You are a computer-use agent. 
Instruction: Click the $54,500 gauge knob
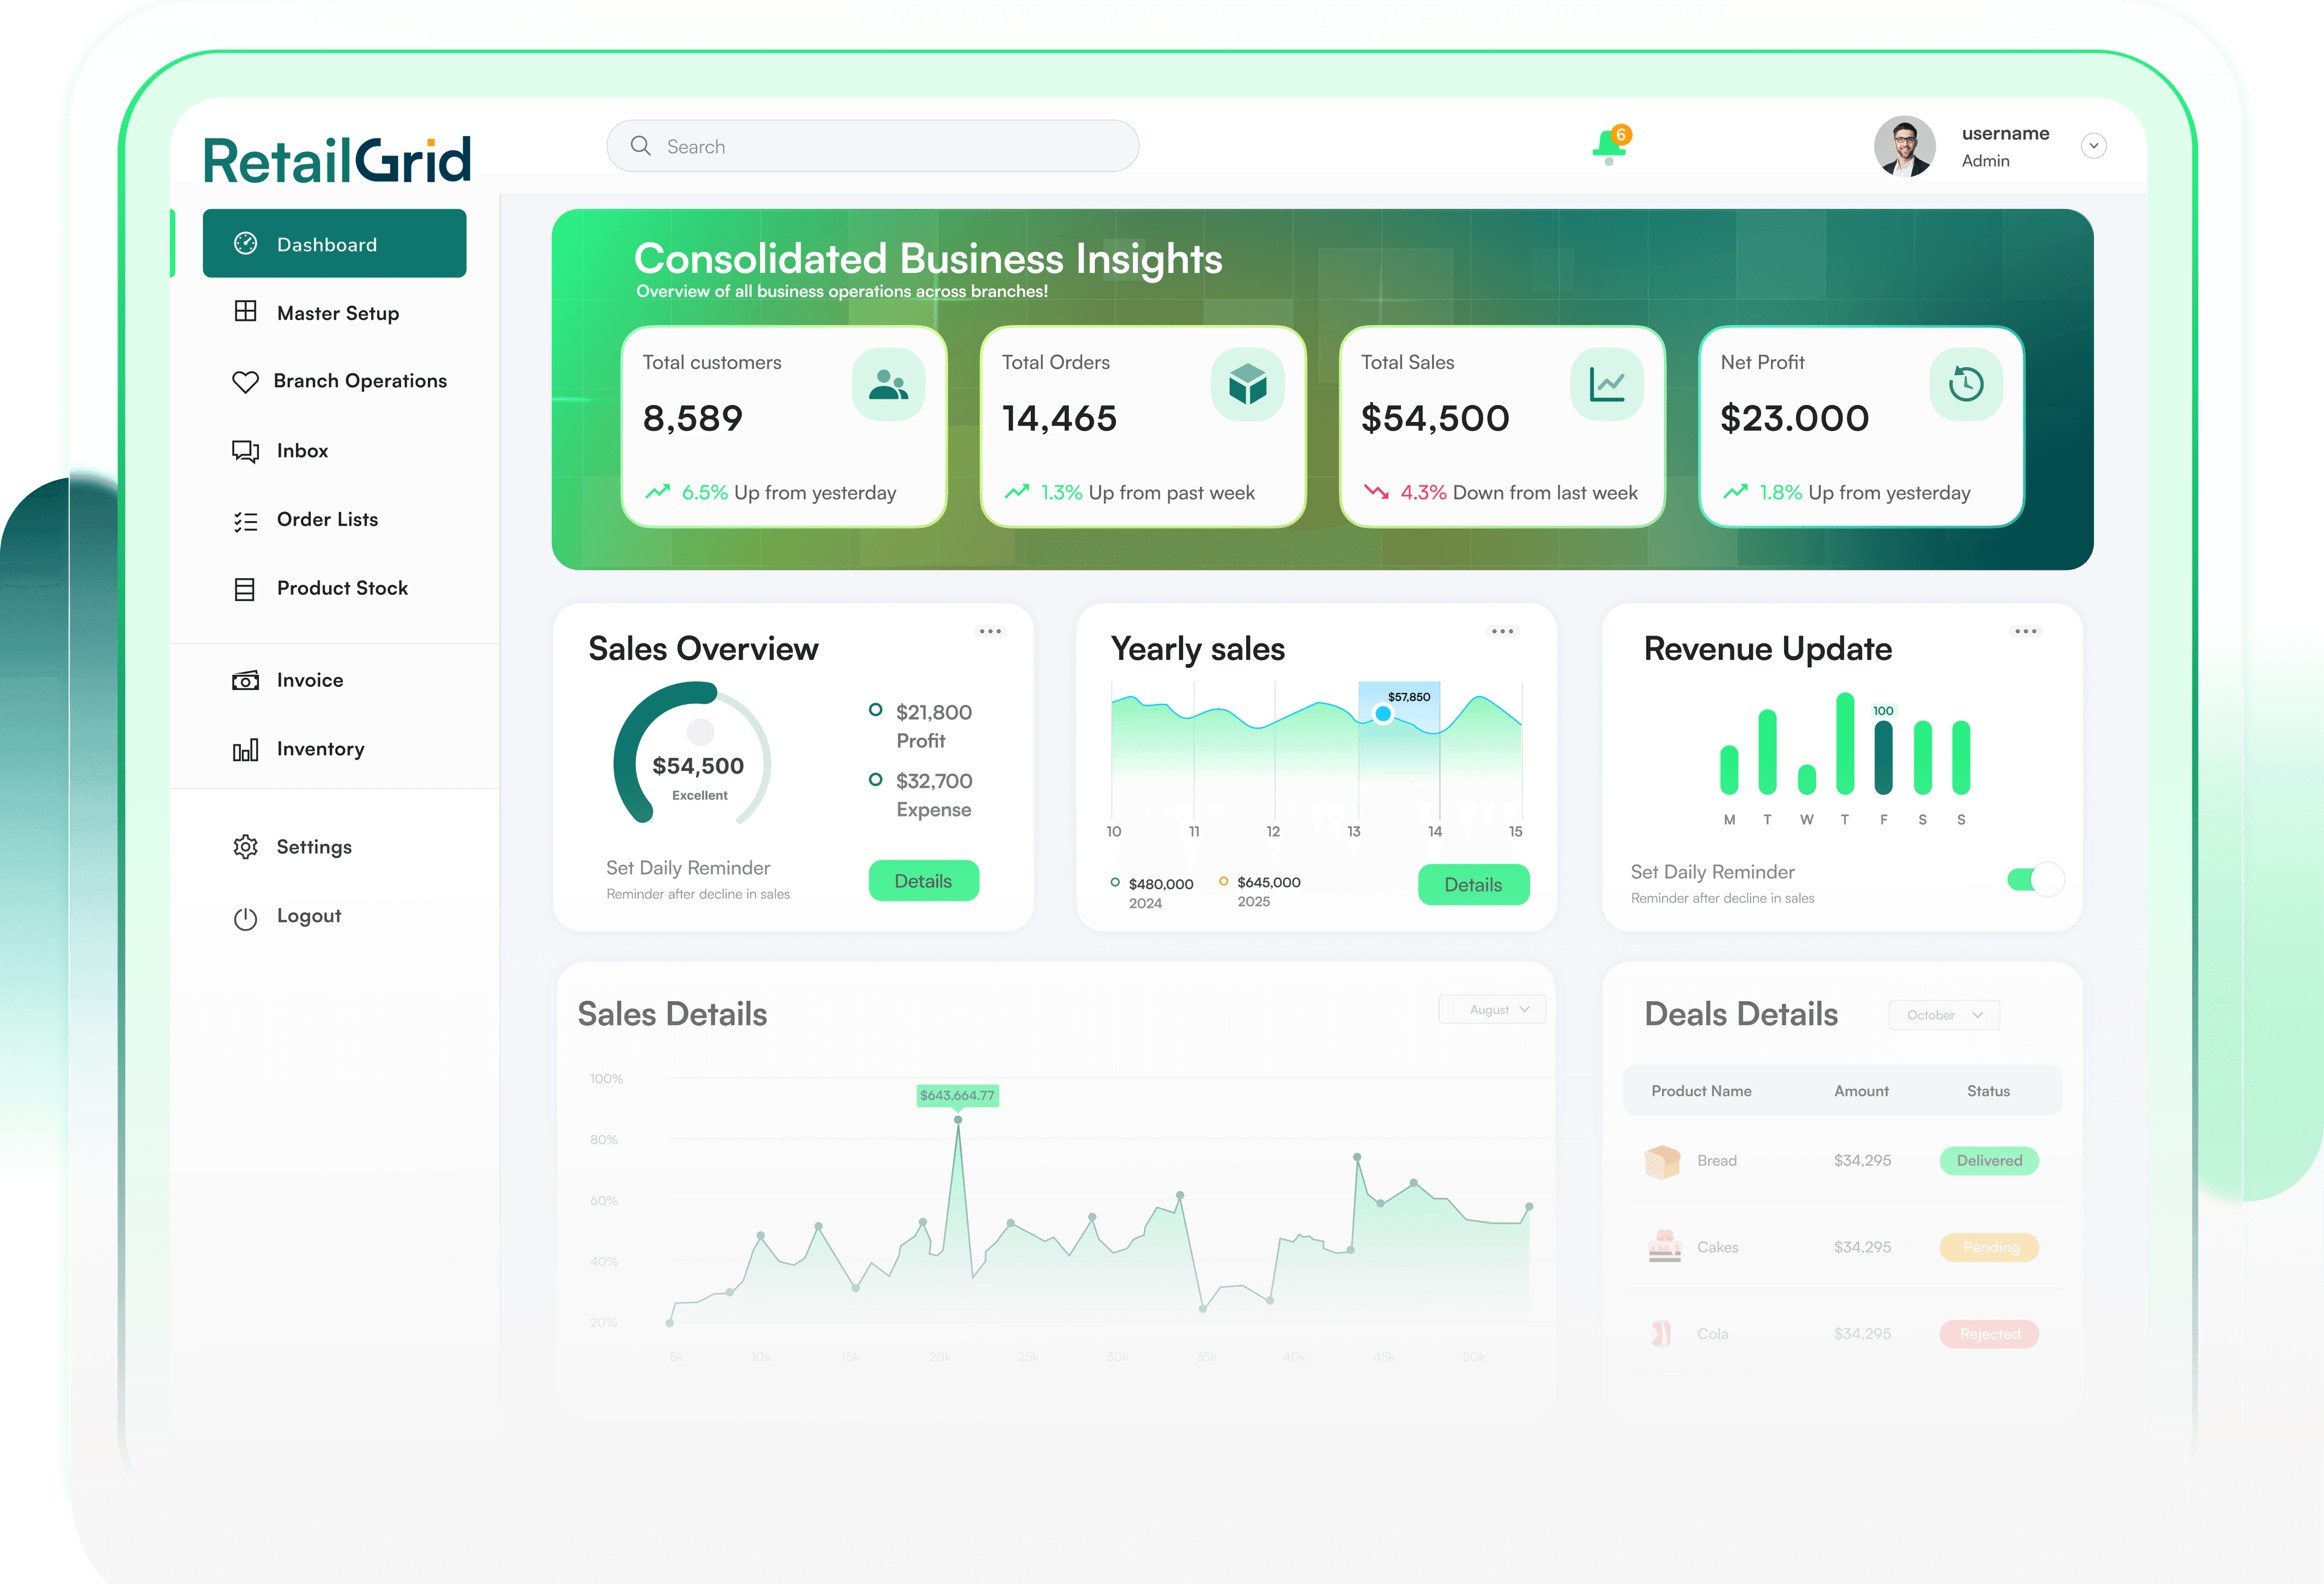tap(700, 732)
